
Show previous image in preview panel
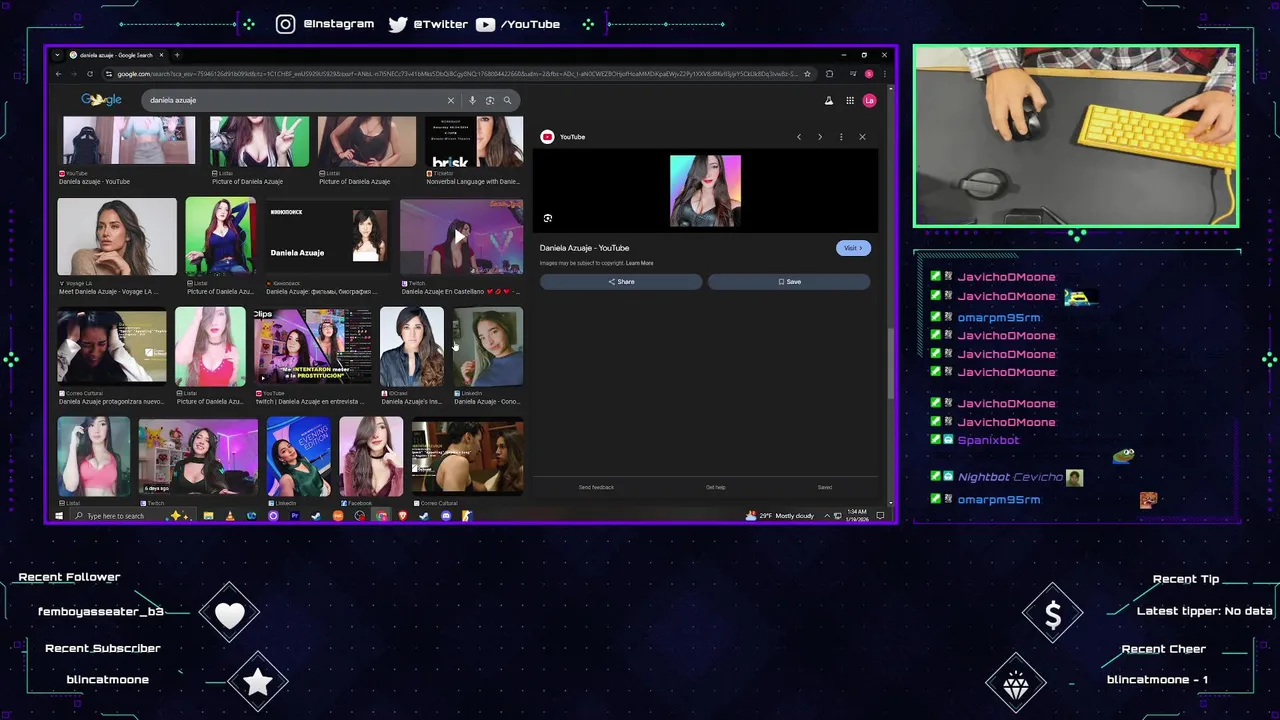click(798, 137)
